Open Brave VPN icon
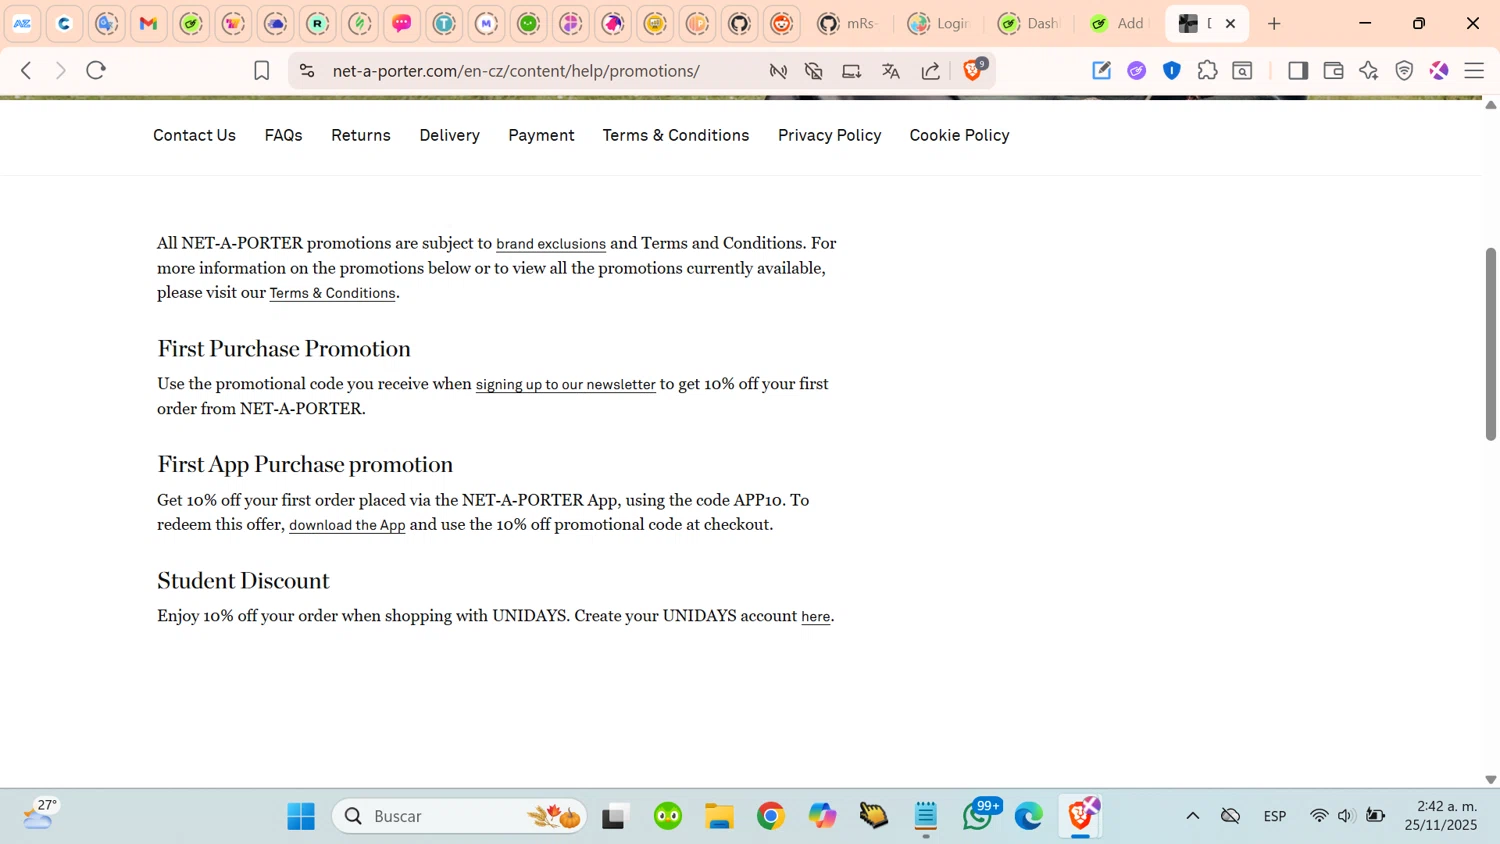This screenshot has height=844, width=1500. pos(1404,70)
